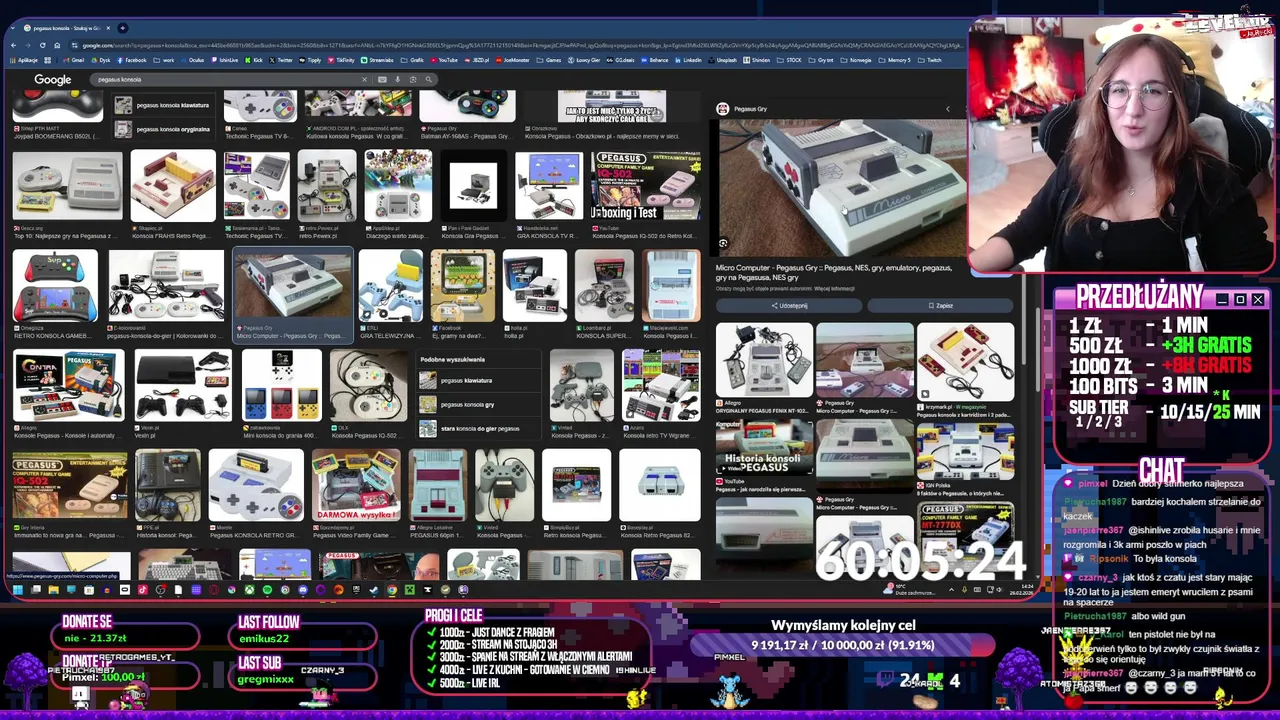Open the on-screen keyboard search tool
Viewport: 1280px width, 720px height.
coord(382,79)
